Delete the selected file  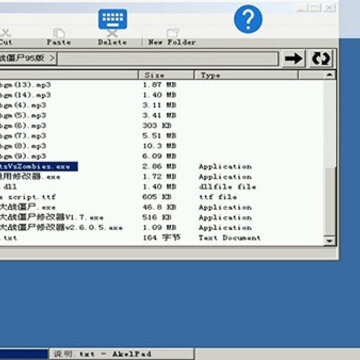[112, 38]
